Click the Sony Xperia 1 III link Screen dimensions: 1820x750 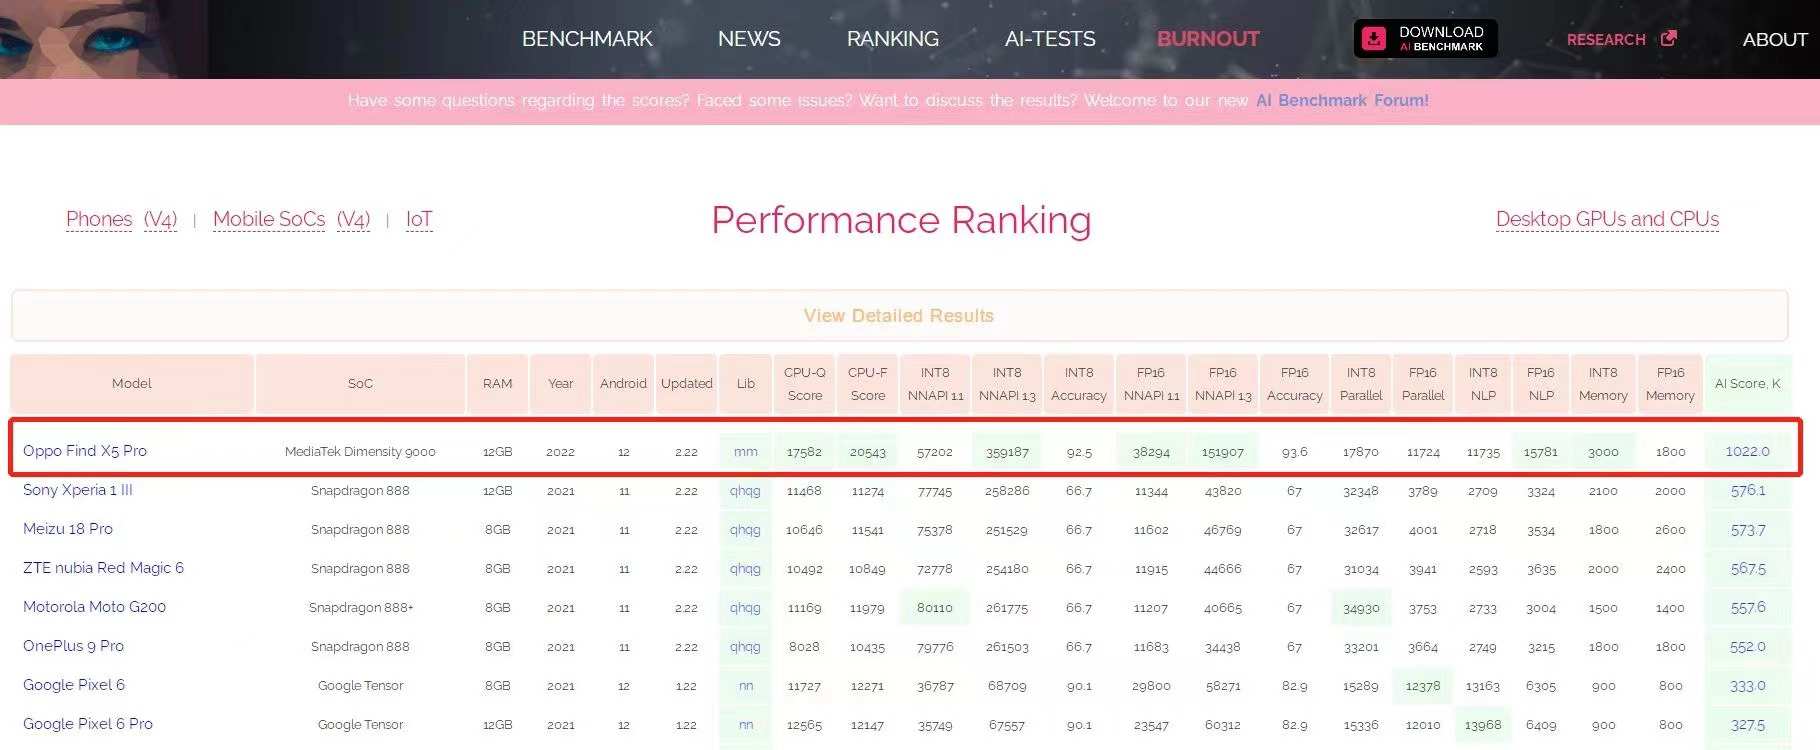(78, 490)
